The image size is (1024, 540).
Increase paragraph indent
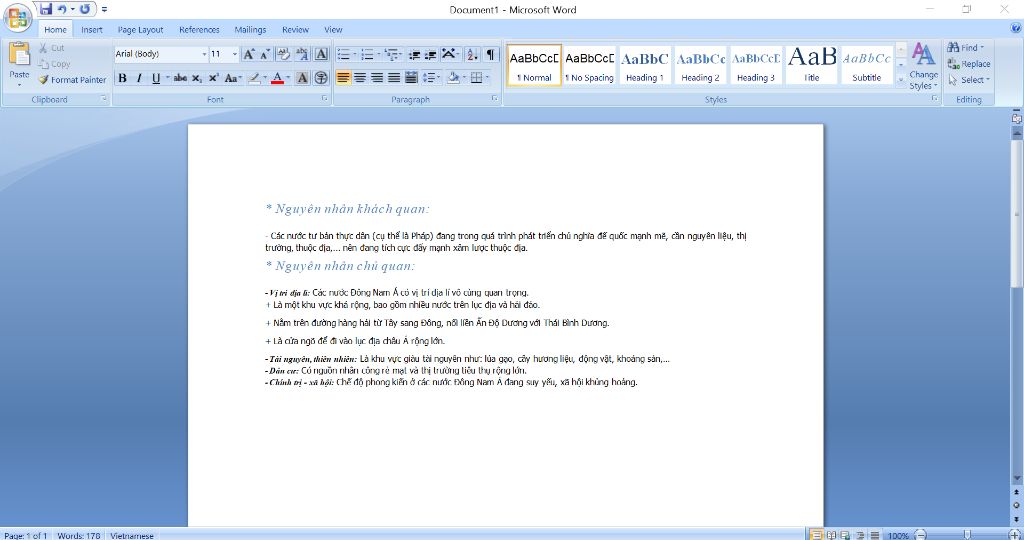(x=430, y=55)
